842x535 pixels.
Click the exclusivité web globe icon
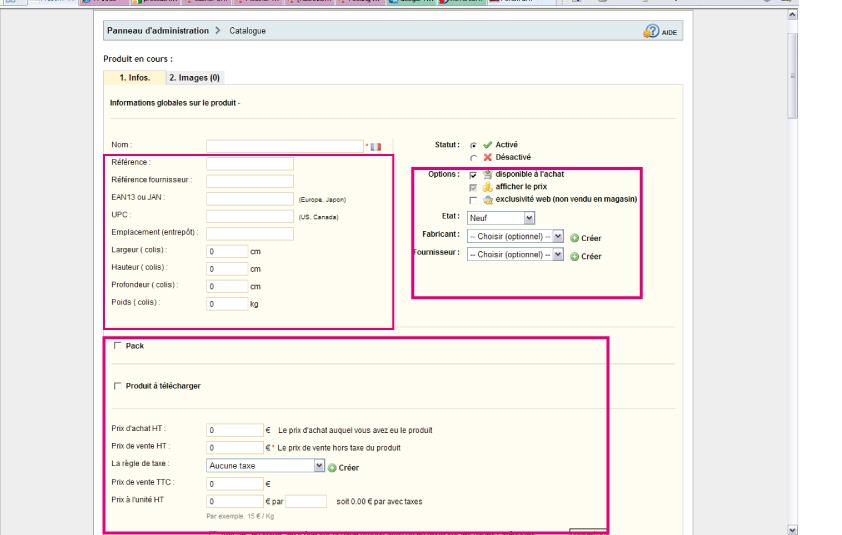click(x=487, y=200)
